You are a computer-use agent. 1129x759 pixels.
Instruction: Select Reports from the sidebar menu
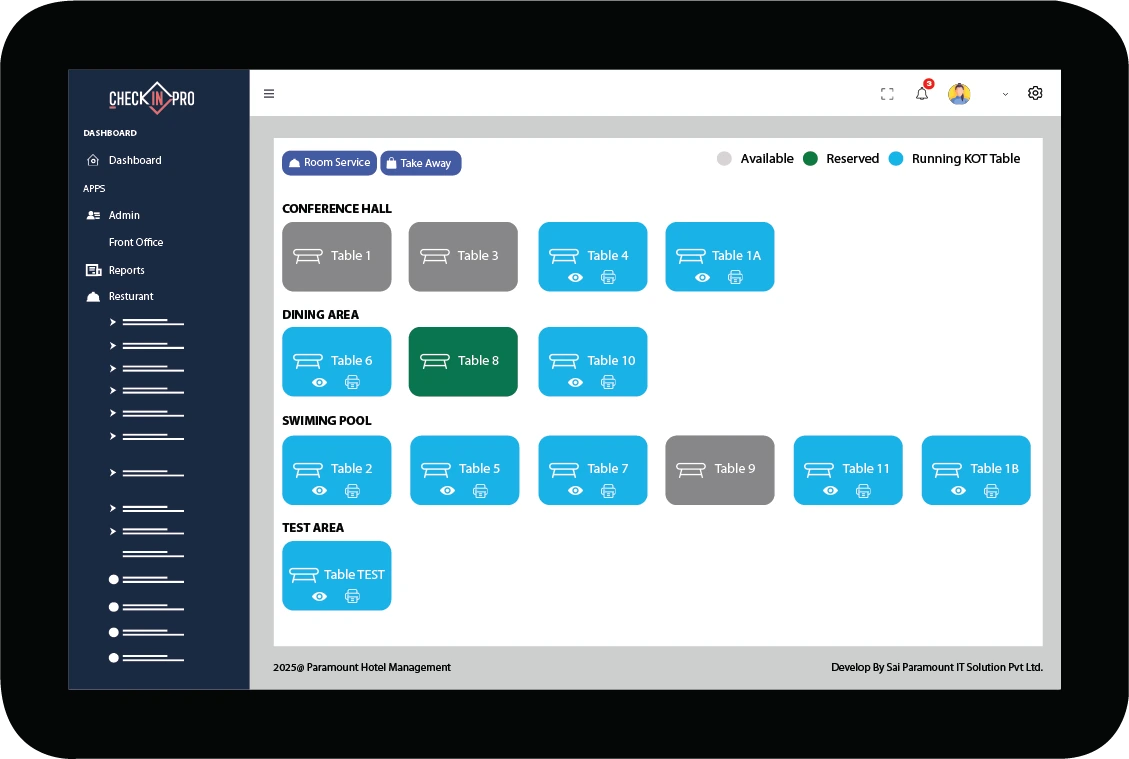point(126,270)
